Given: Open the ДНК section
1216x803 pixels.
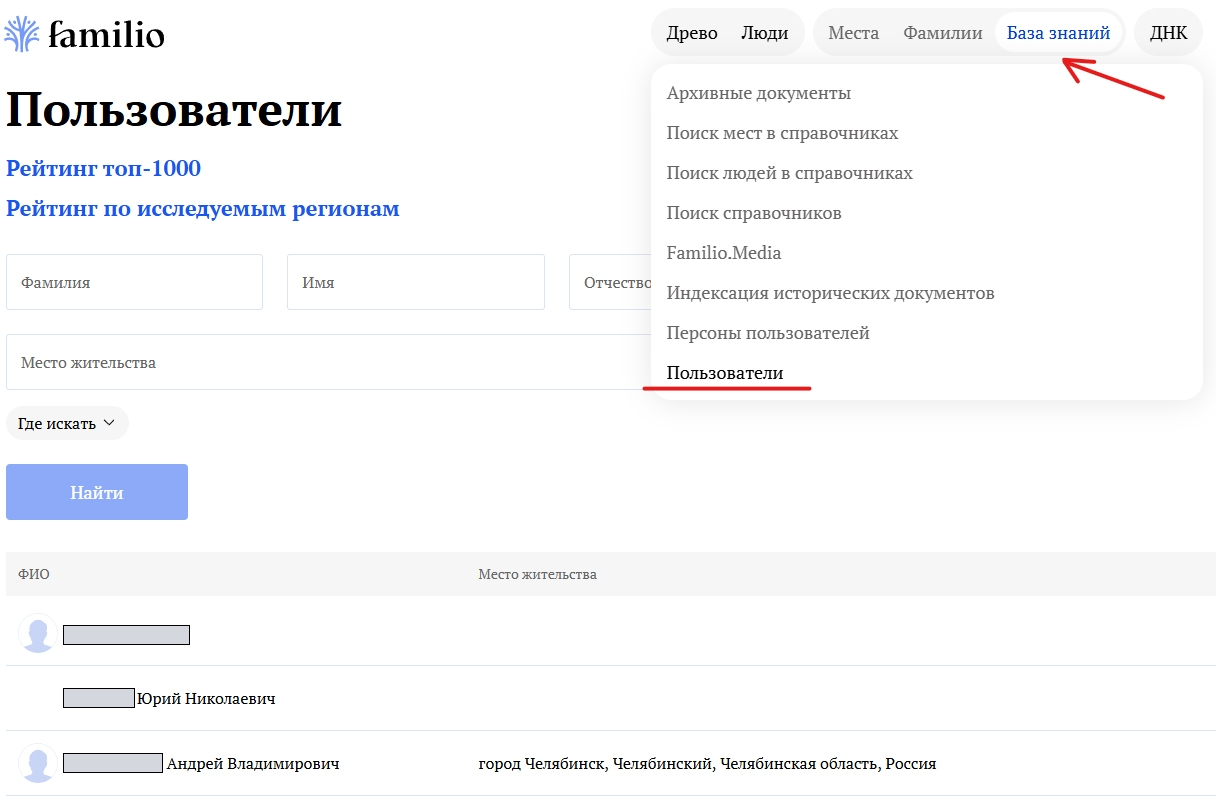Looking at the screenshot, I should (1168, 33).
